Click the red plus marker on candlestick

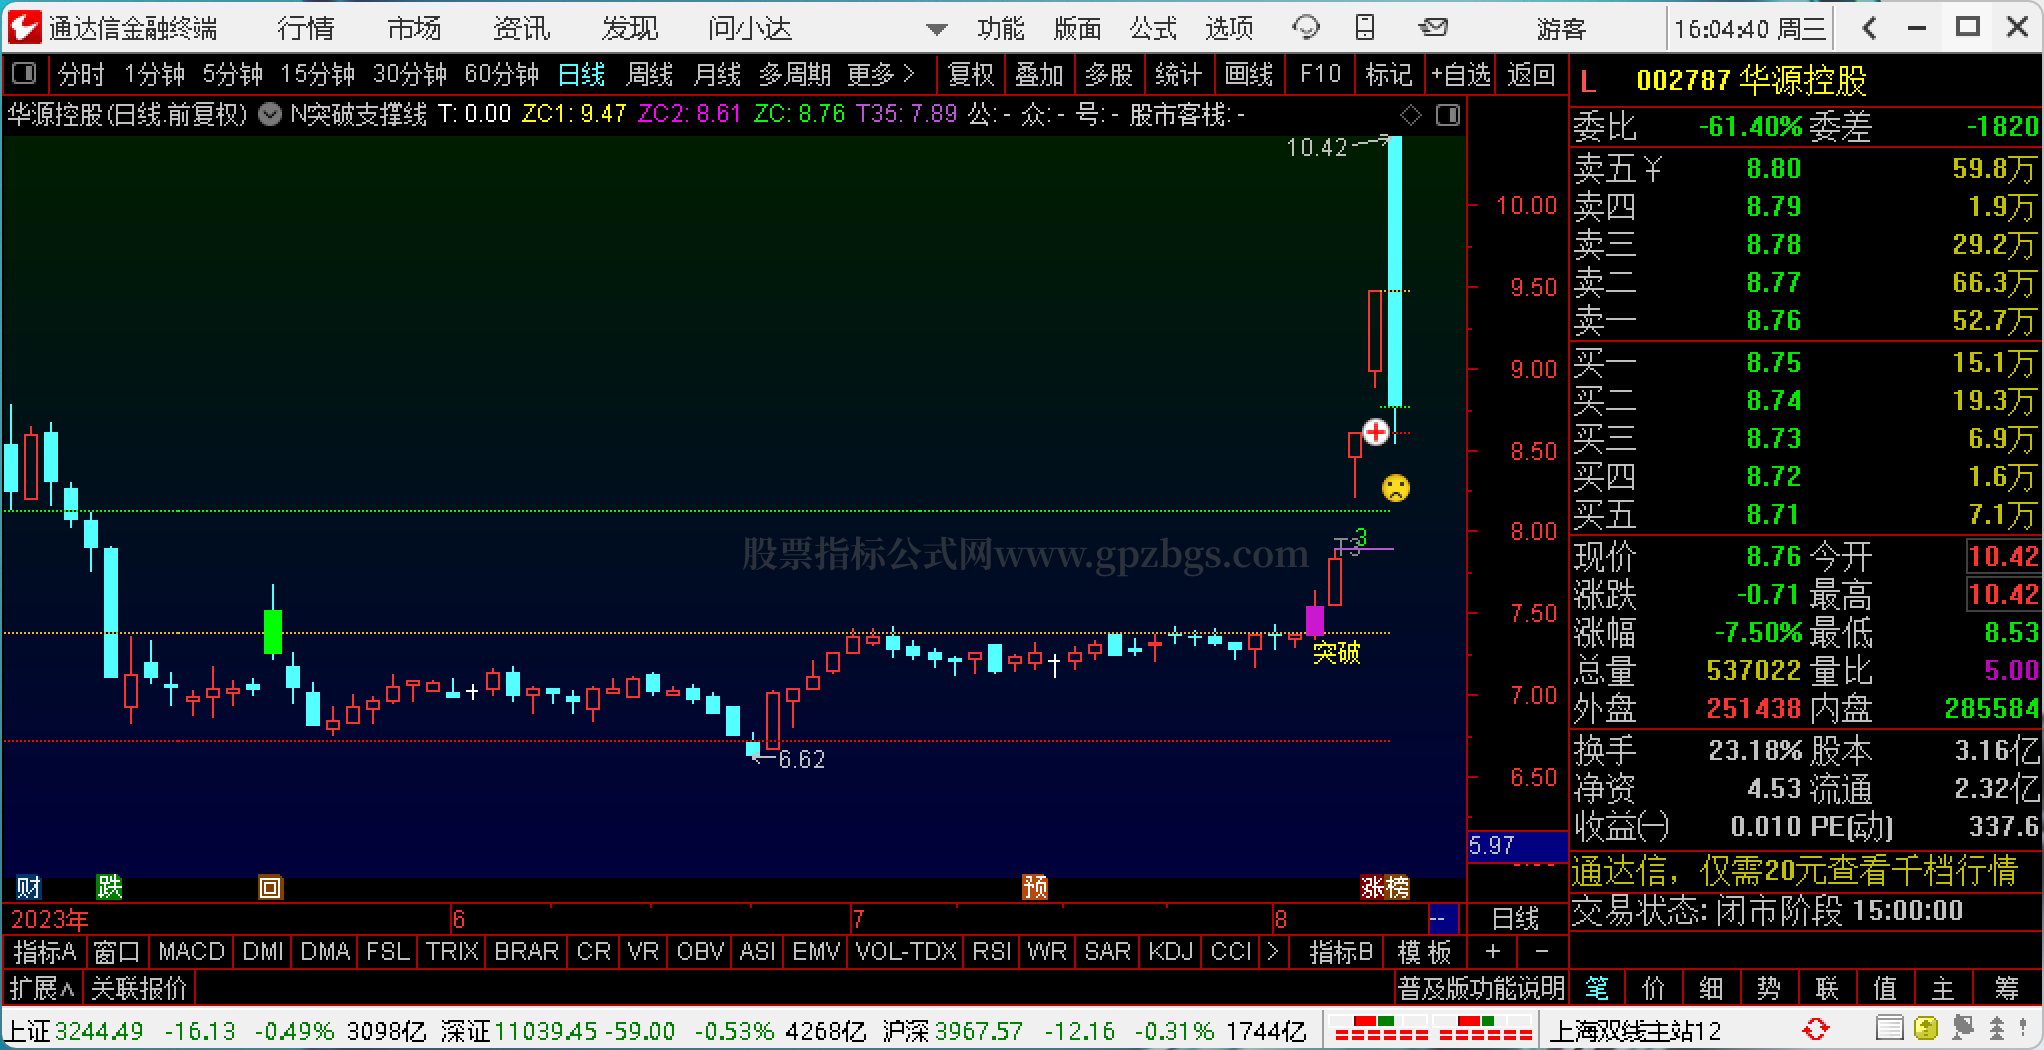click(x=1376, y=432)
